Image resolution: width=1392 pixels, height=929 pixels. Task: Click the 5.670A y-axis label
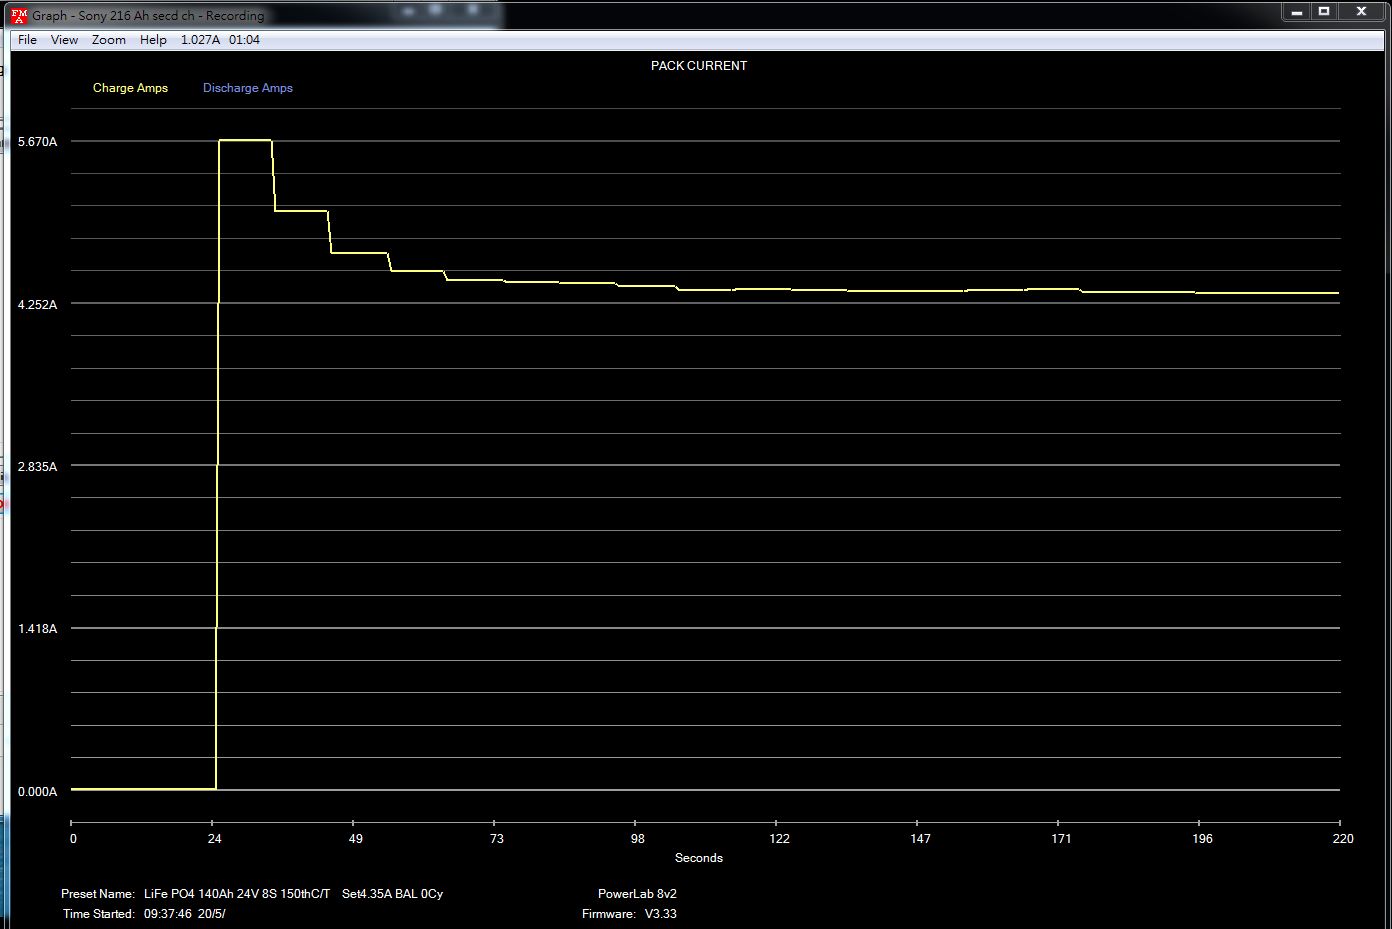pos(37,142)
